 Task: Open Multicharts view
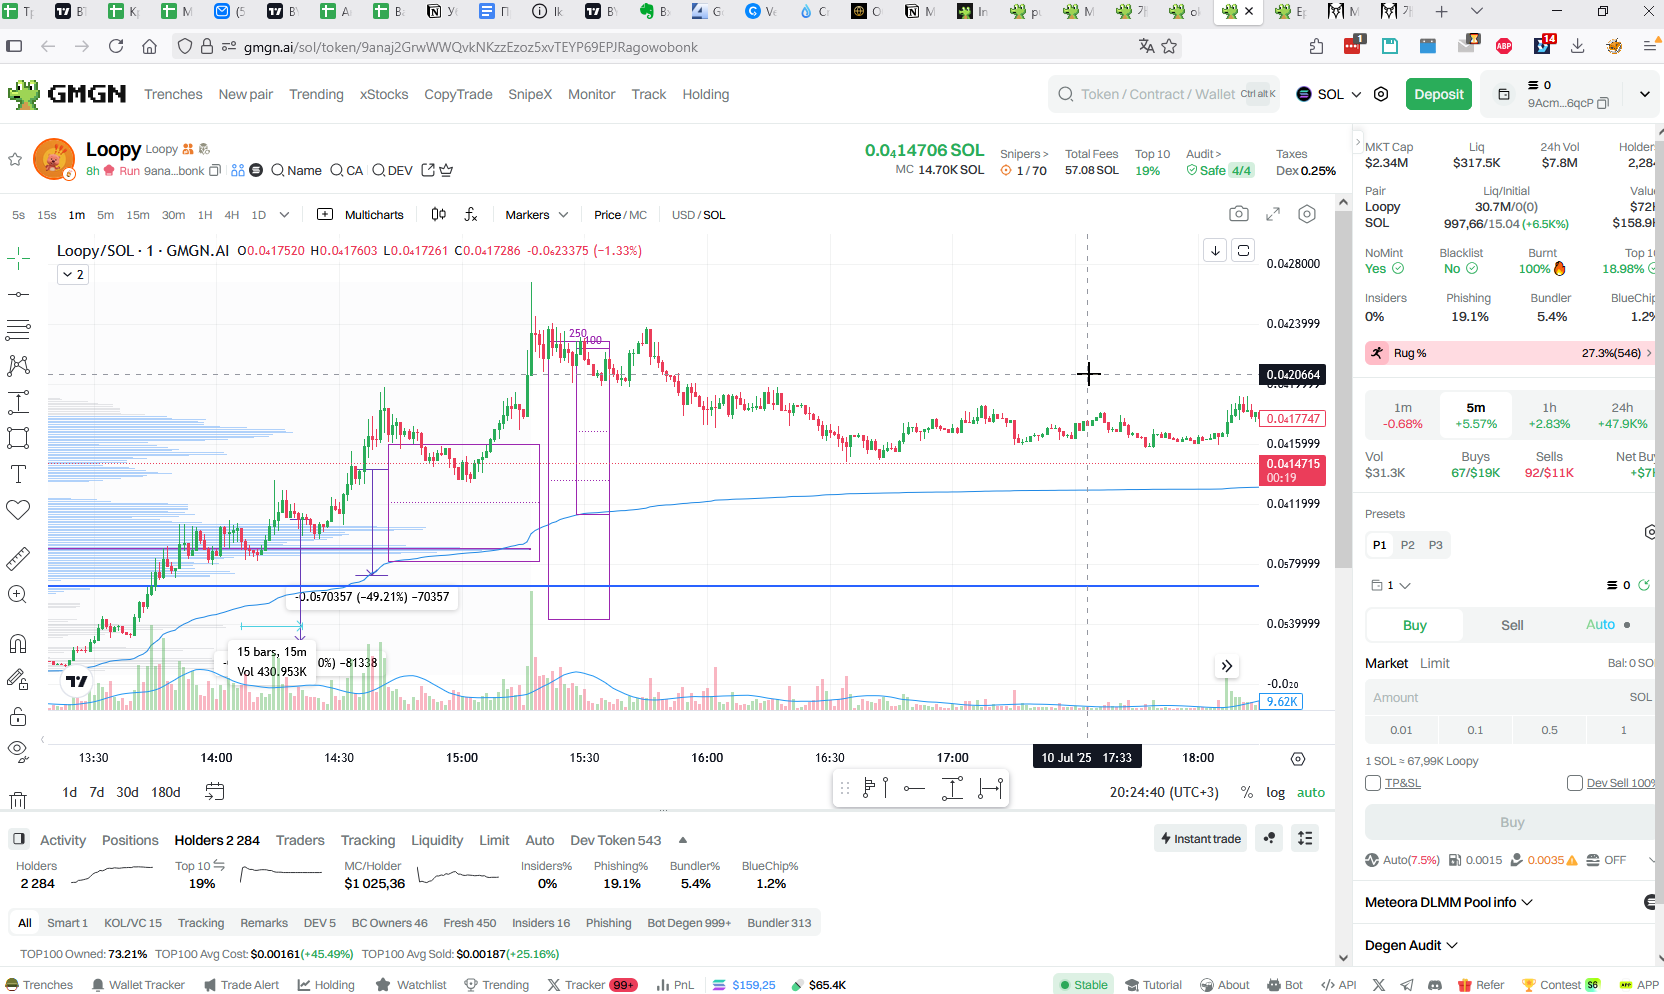pyautogui.click(x=361, y=215)
